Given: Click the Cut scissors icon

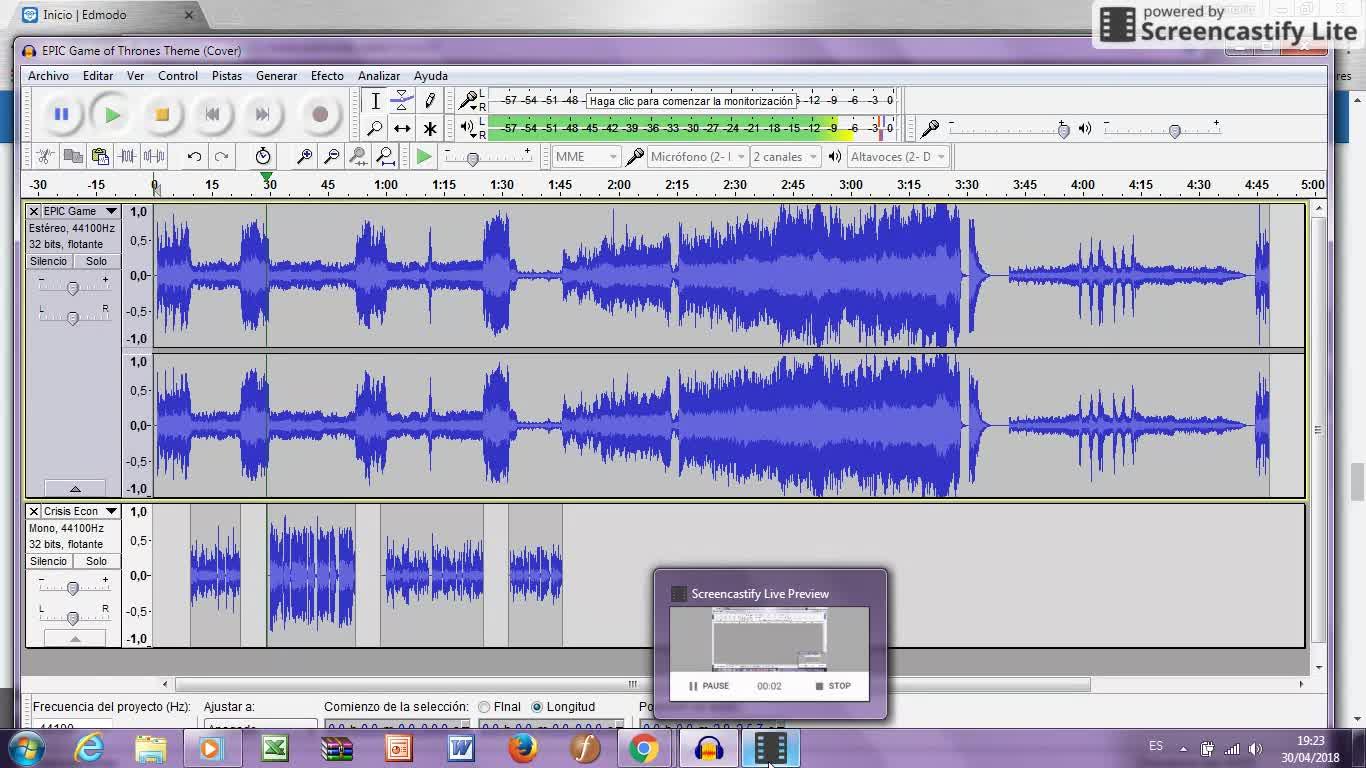Looking at the screenshot, I should (x=45, y=156).
